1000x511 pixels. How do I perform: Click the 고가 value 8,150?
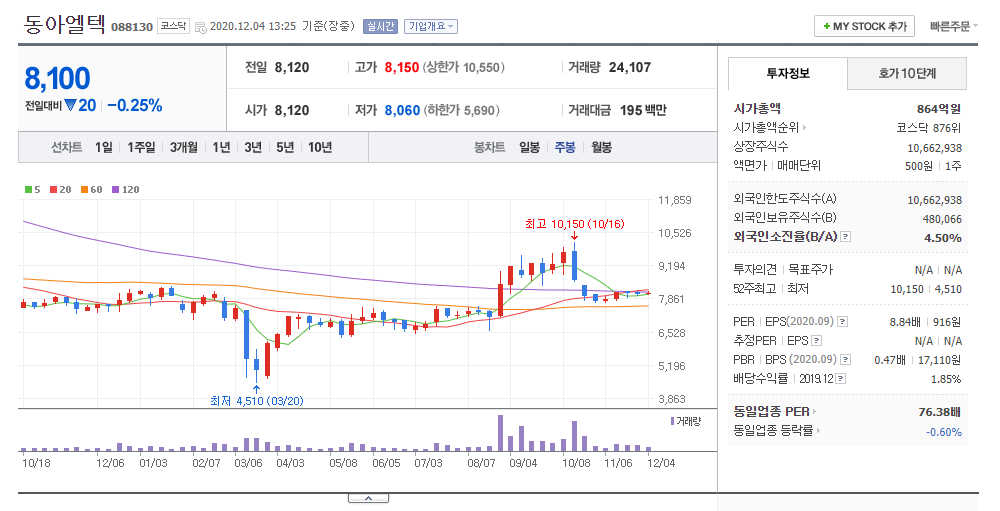pyautogui.click(x=402, y=67)
